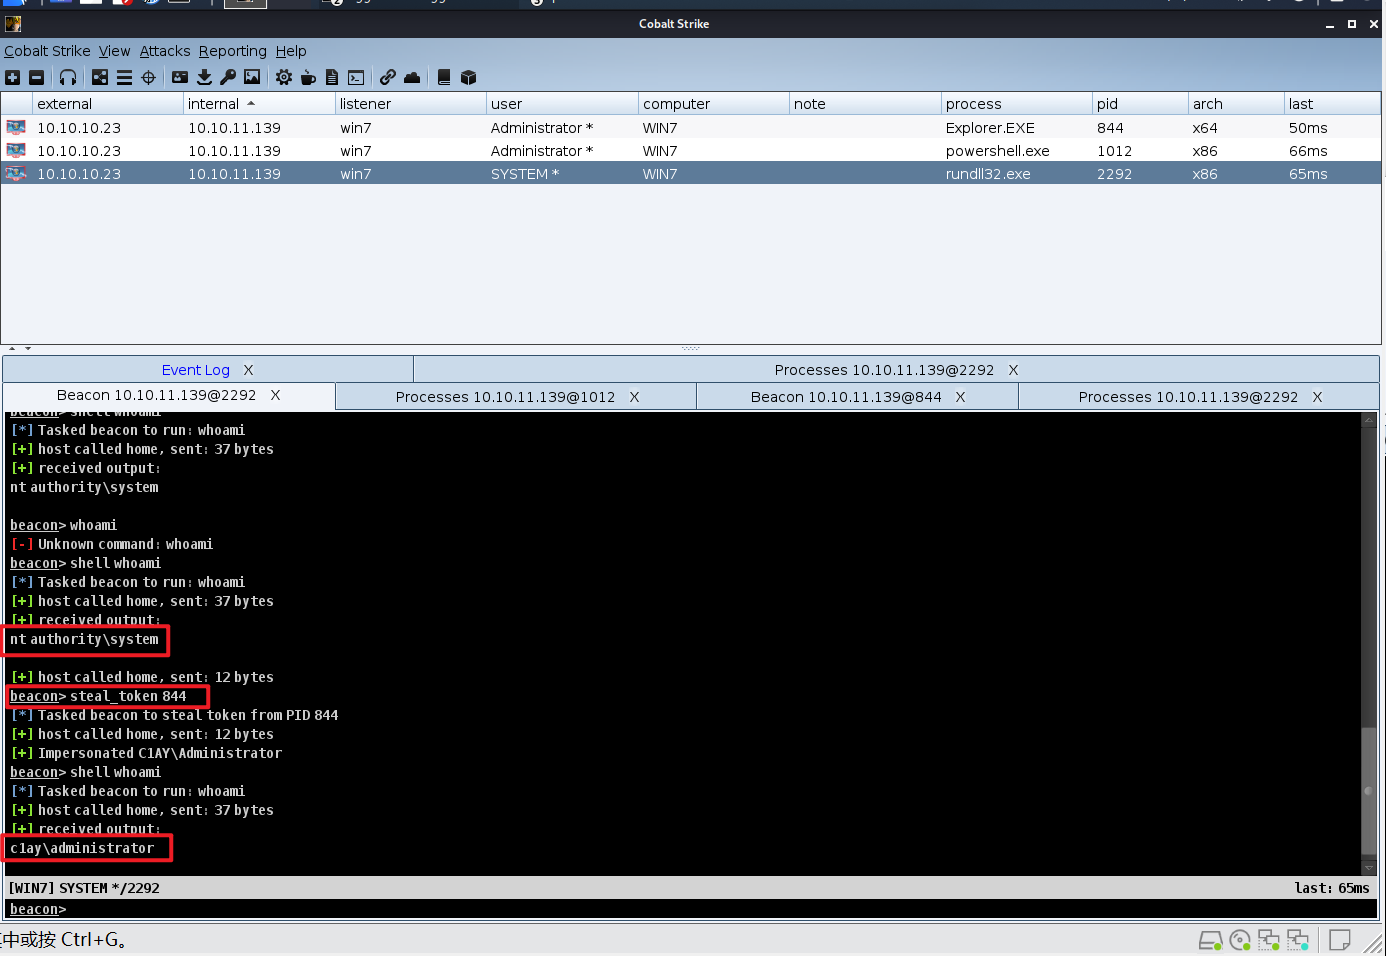Sort sessions by last column header
This screenshot has width=1386, height=956.
pyautogui.click(x=1332, y=103)
